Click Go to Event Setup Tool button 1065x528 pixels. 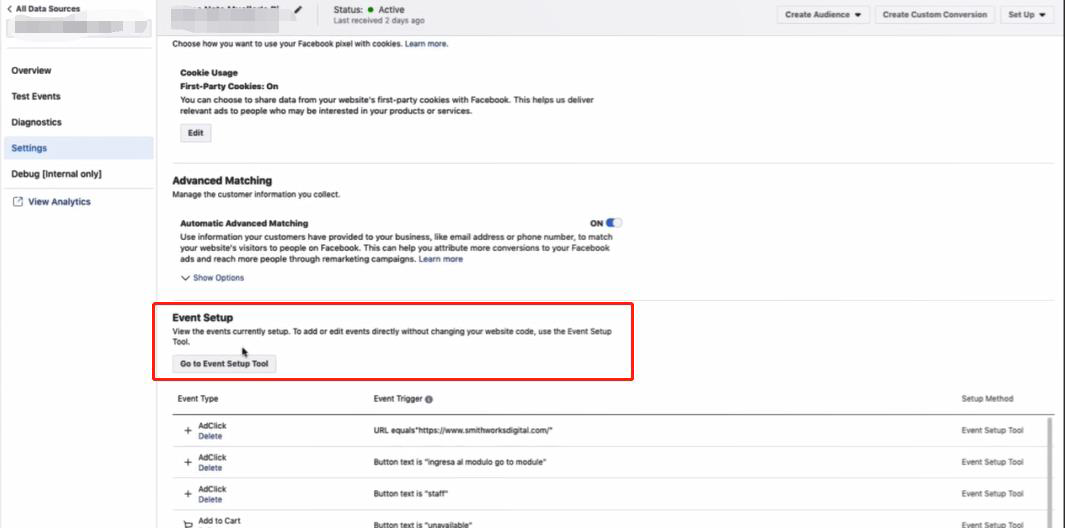[224, 364]
